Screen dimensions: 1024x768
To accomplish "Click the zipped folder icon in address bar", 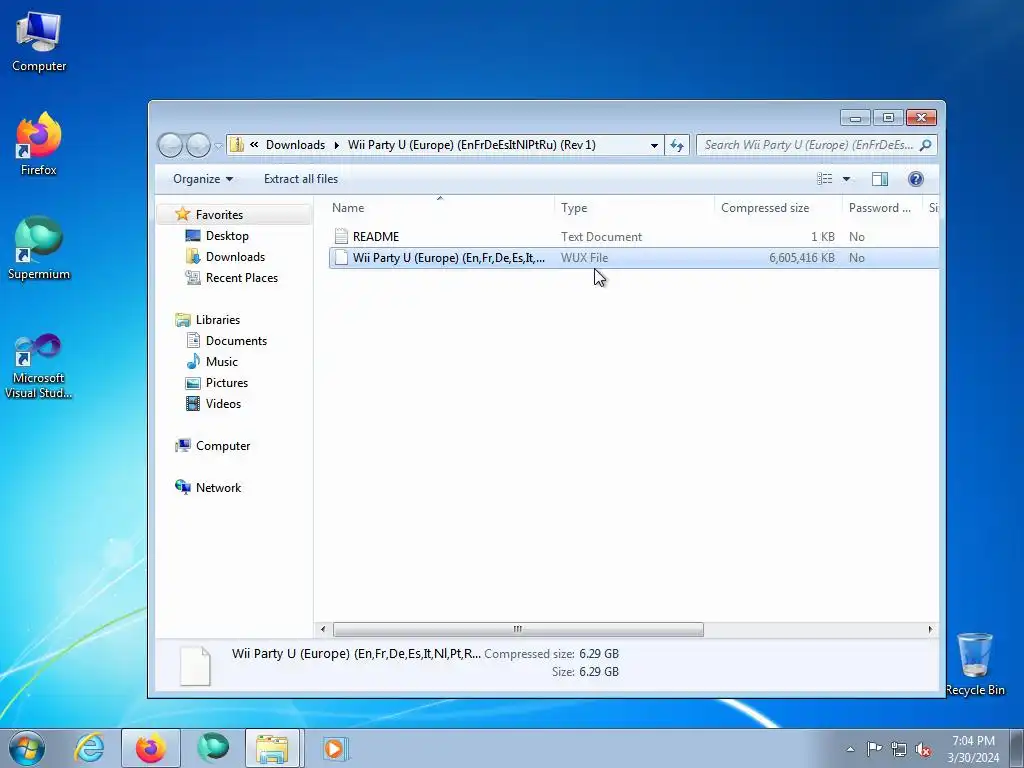I will [237, 144].
